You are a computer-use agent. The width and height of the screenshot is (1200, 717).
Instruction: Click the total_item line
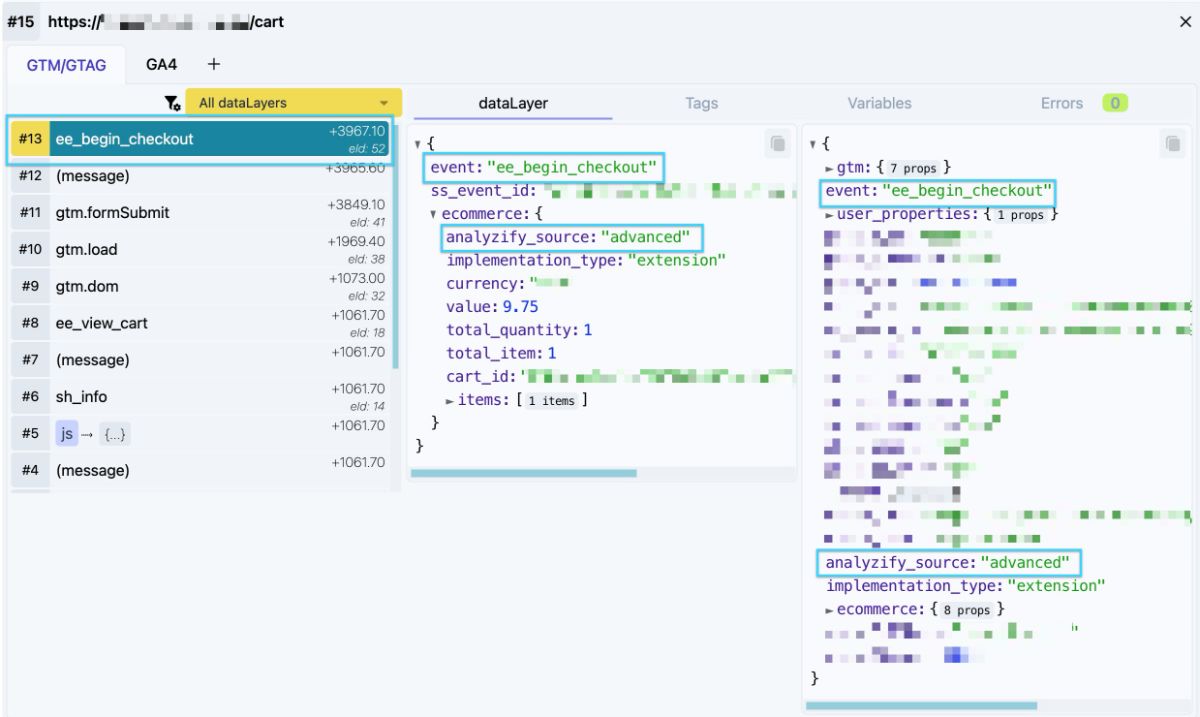click(x=501, y=353)
